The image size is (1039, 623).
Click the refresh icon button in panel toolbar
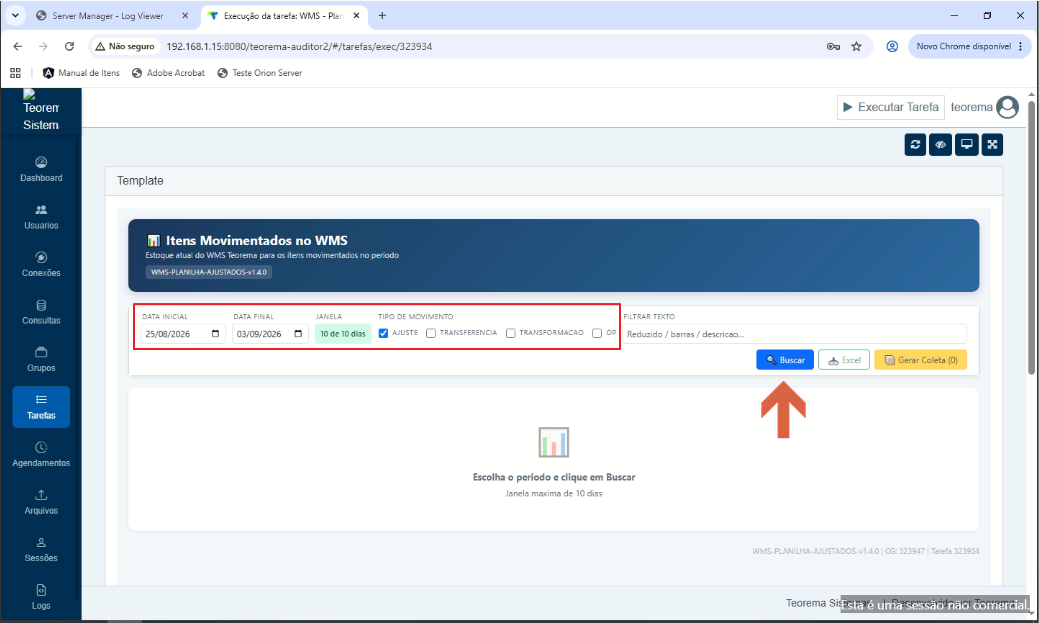(x=915, y=144)
